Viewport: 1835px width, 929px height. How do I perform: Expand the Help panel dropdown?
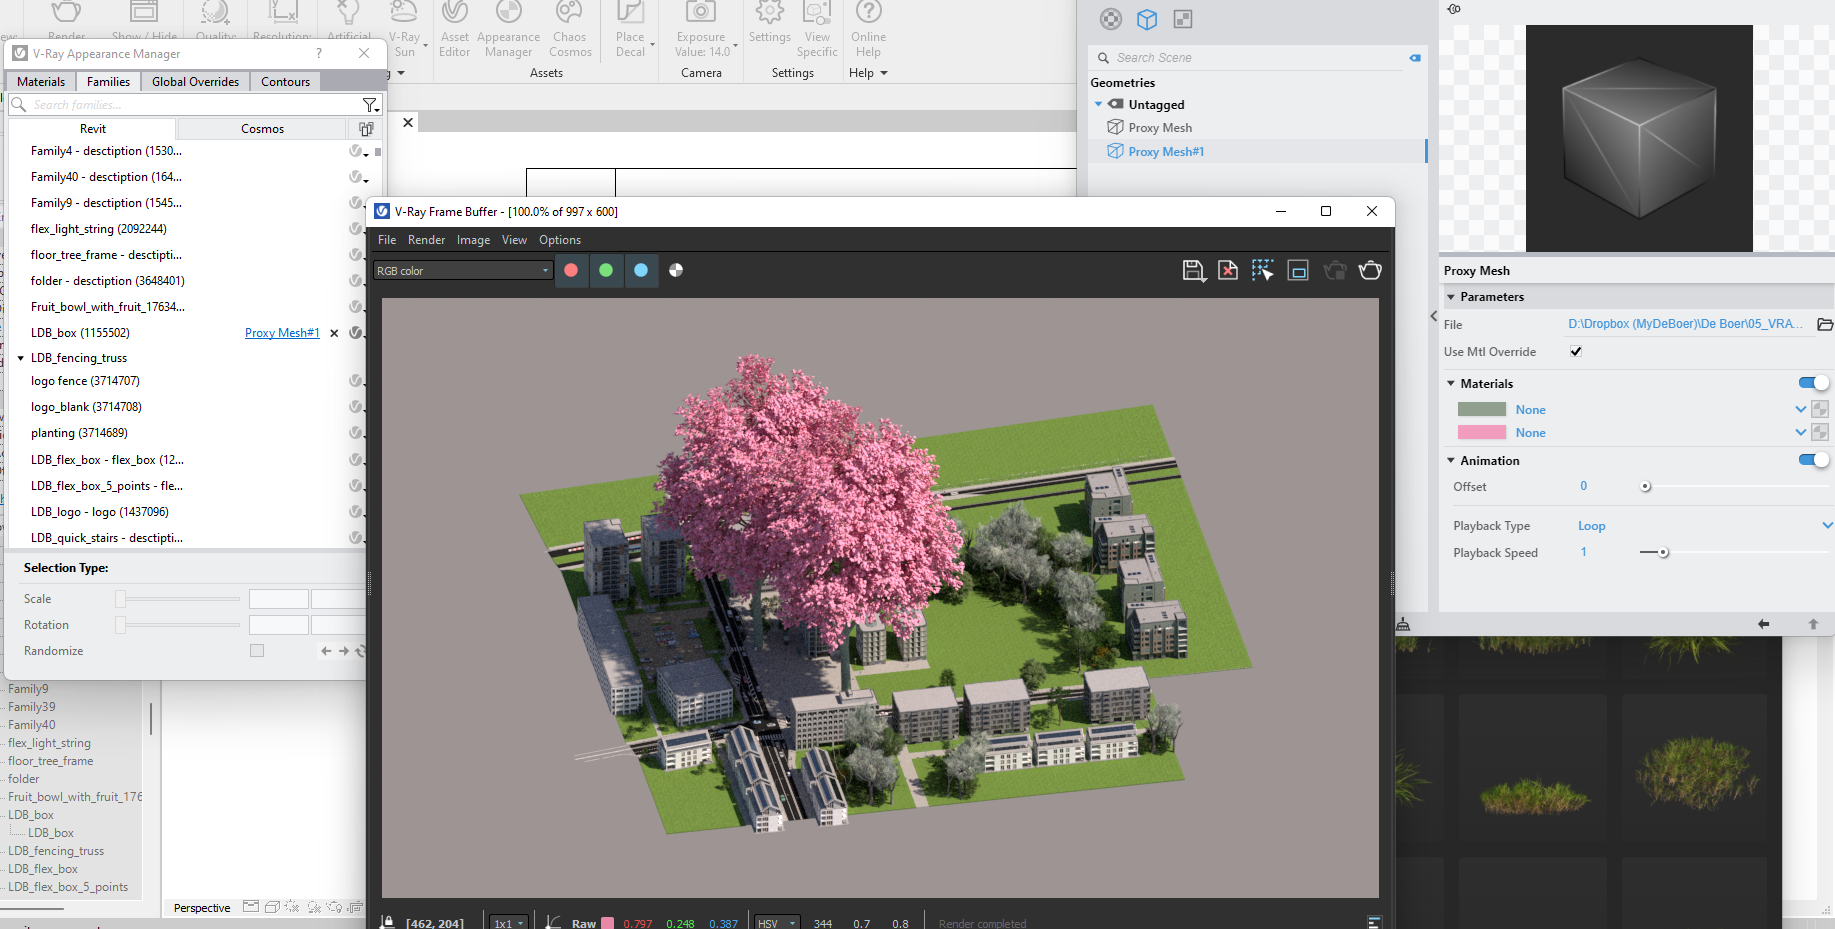[x=868, y=73]
